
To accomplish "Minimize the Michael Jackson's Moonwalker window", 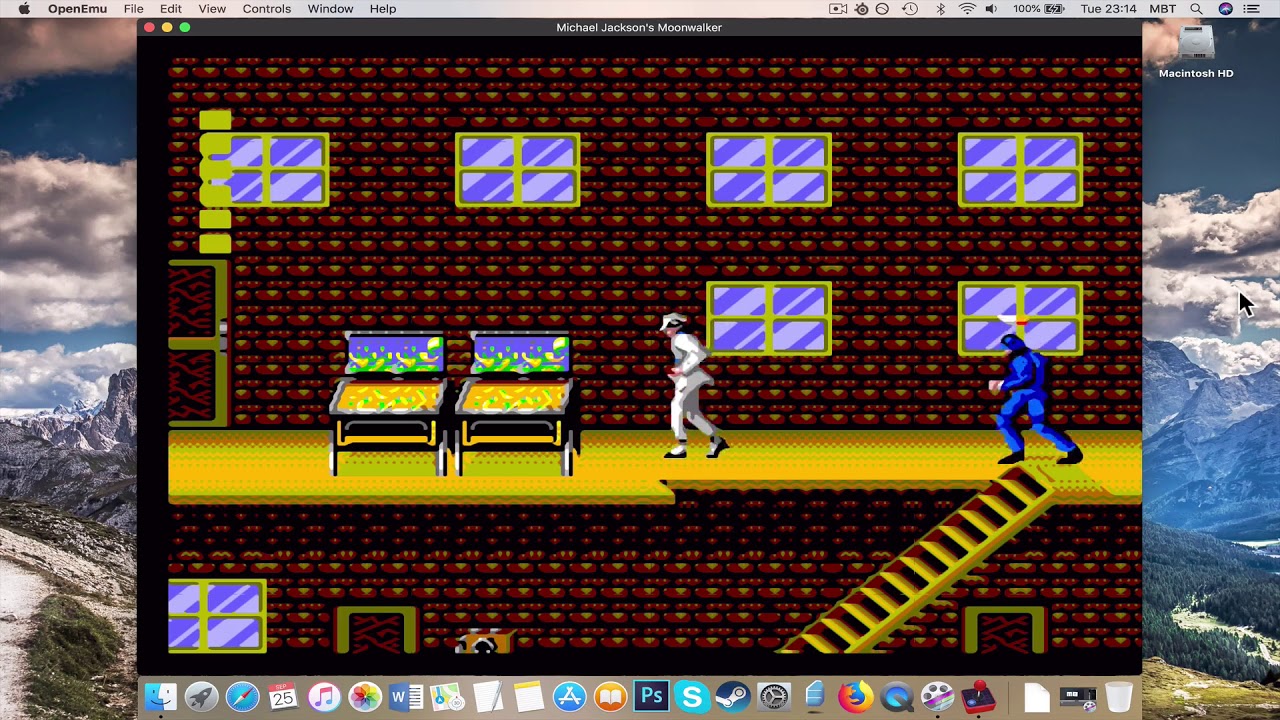I will (167, 27).
